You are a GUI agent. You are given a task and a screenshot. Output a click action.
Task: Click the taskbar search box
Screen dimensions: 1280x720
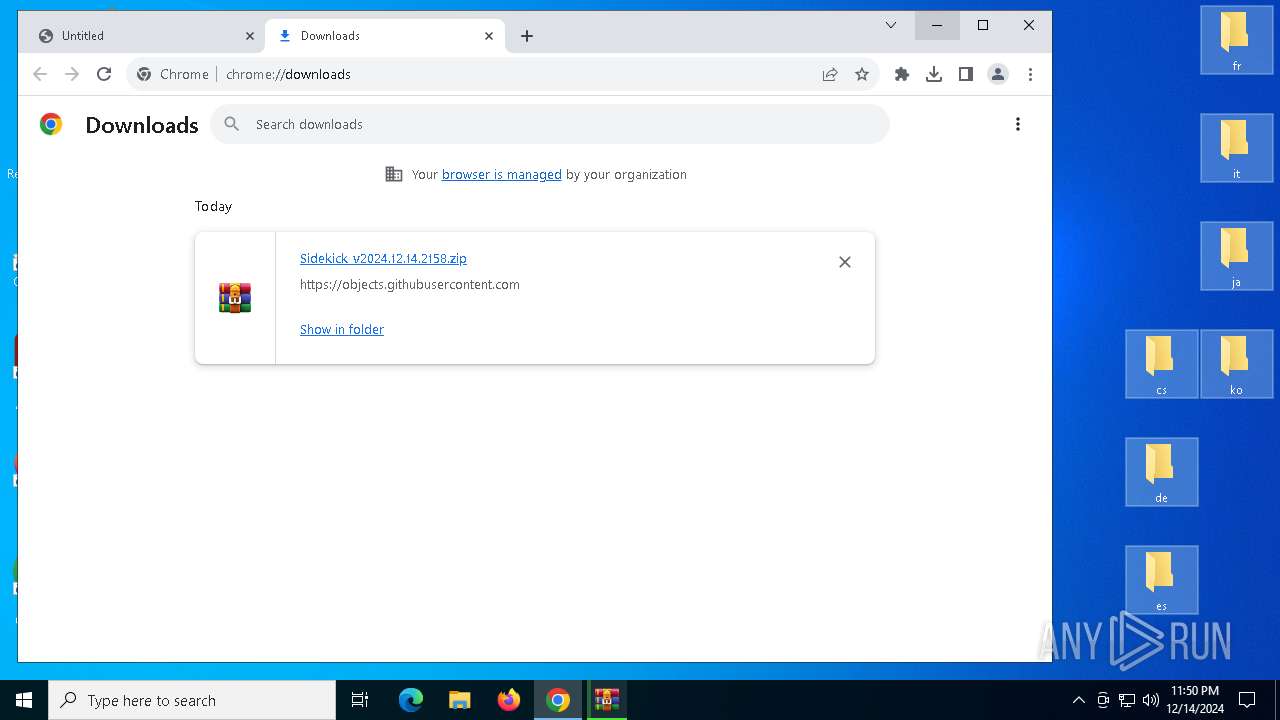(192, 700)
